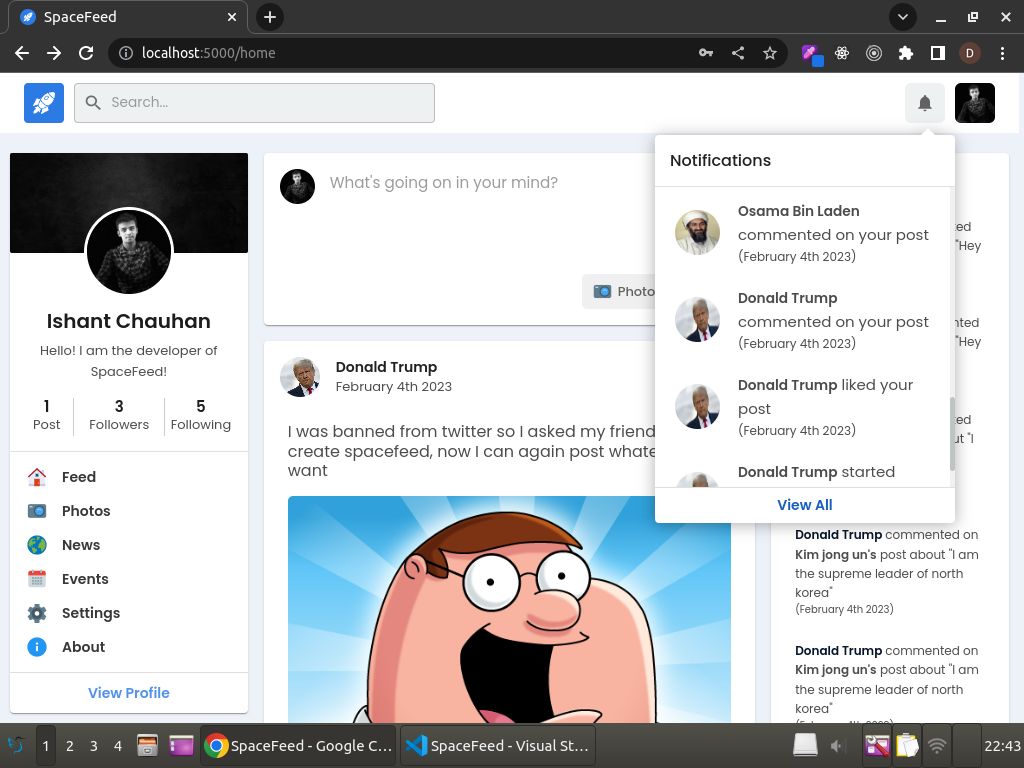Screen dimensions: 1024x768
Task: Open News in sidebar menu
Action: point(80,545)
